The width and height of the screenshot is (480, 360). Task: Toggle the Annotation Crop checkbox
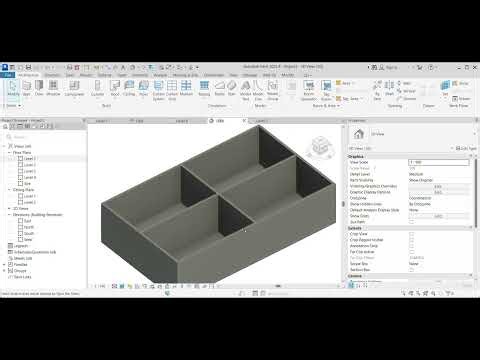[x=411, y=246]
